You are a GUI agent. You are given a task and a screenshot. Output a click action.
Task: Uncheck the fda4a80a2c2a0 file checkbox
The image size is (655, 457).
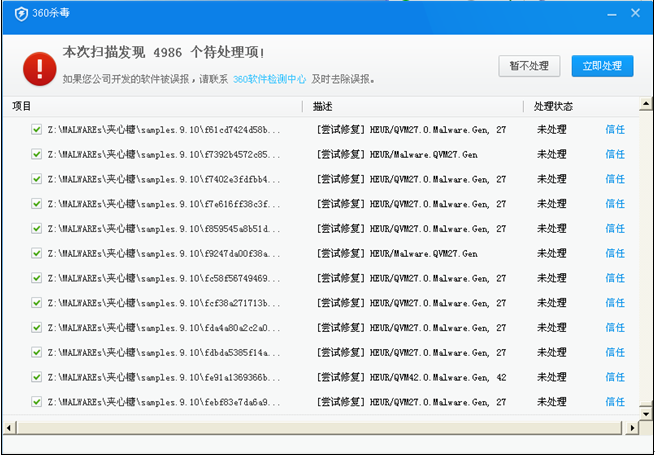point(36,328)
